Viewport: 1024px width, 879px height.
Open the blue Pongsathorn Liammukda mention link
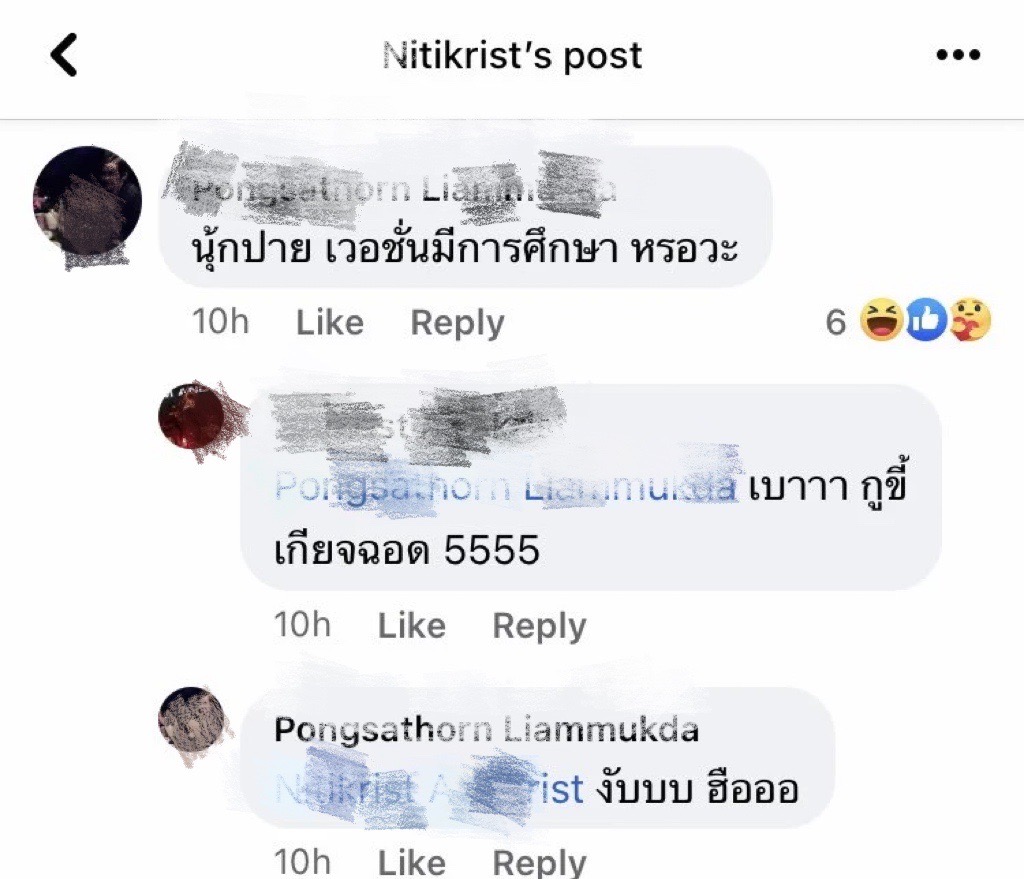505,488
